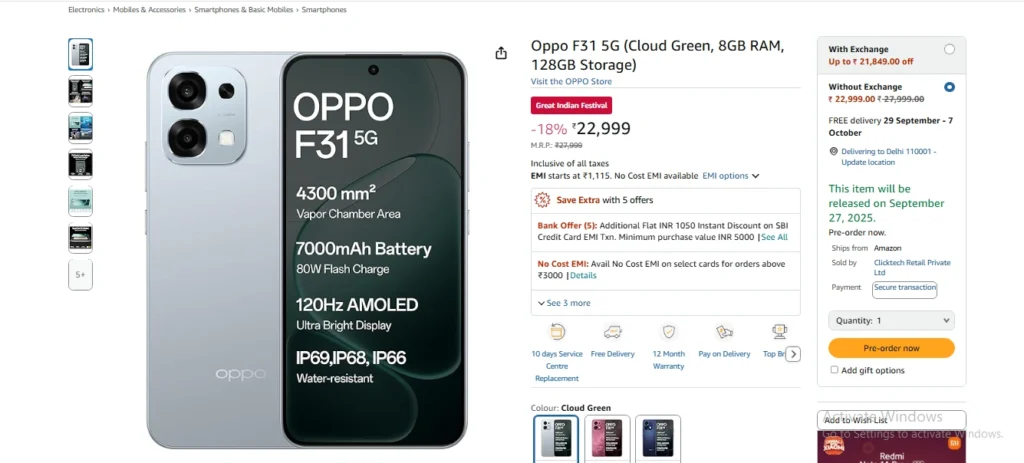Show the 5+ more images thumbnail
1024x463 pixels.
pyautogui.click(x=80, y=275)
